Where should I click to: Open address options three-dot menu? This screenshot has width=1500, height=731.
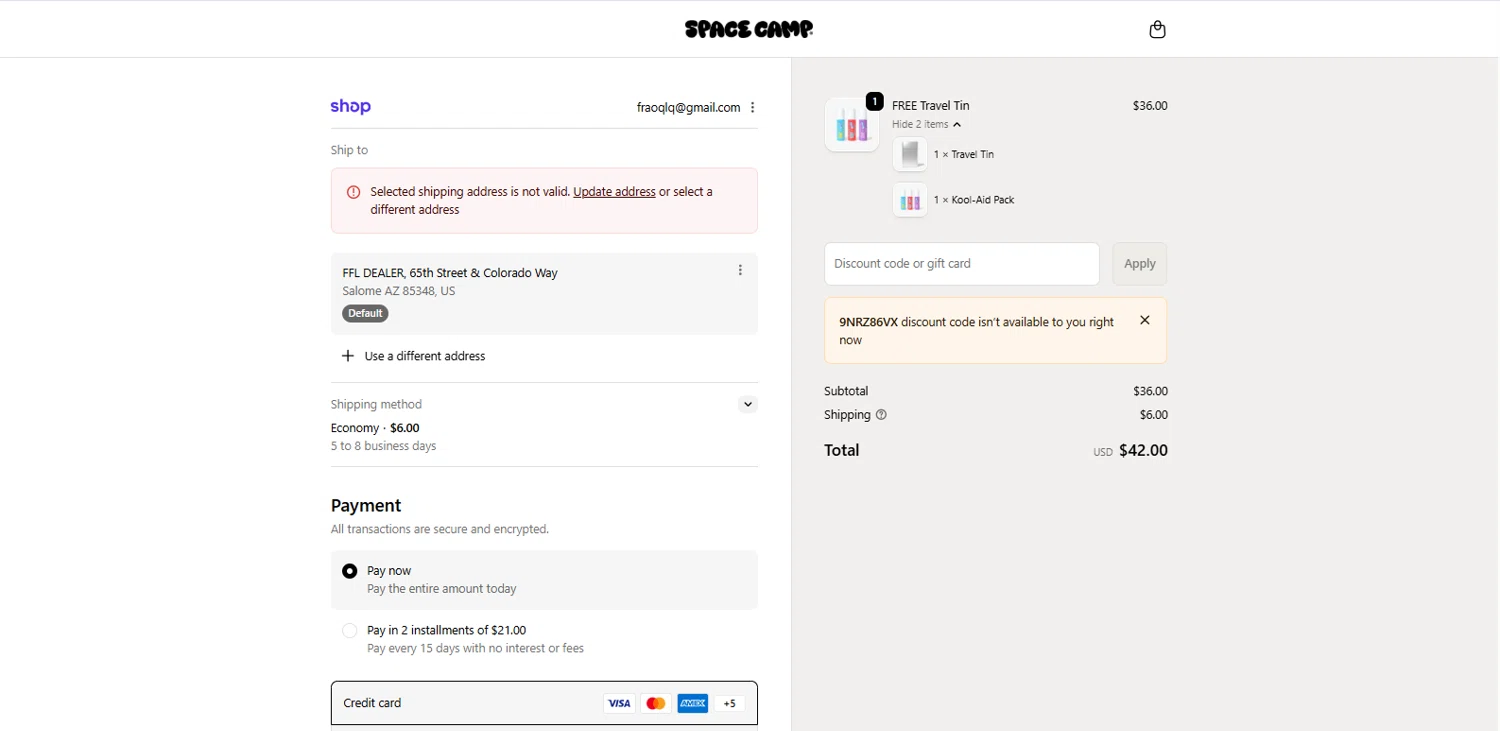(740, 270)
